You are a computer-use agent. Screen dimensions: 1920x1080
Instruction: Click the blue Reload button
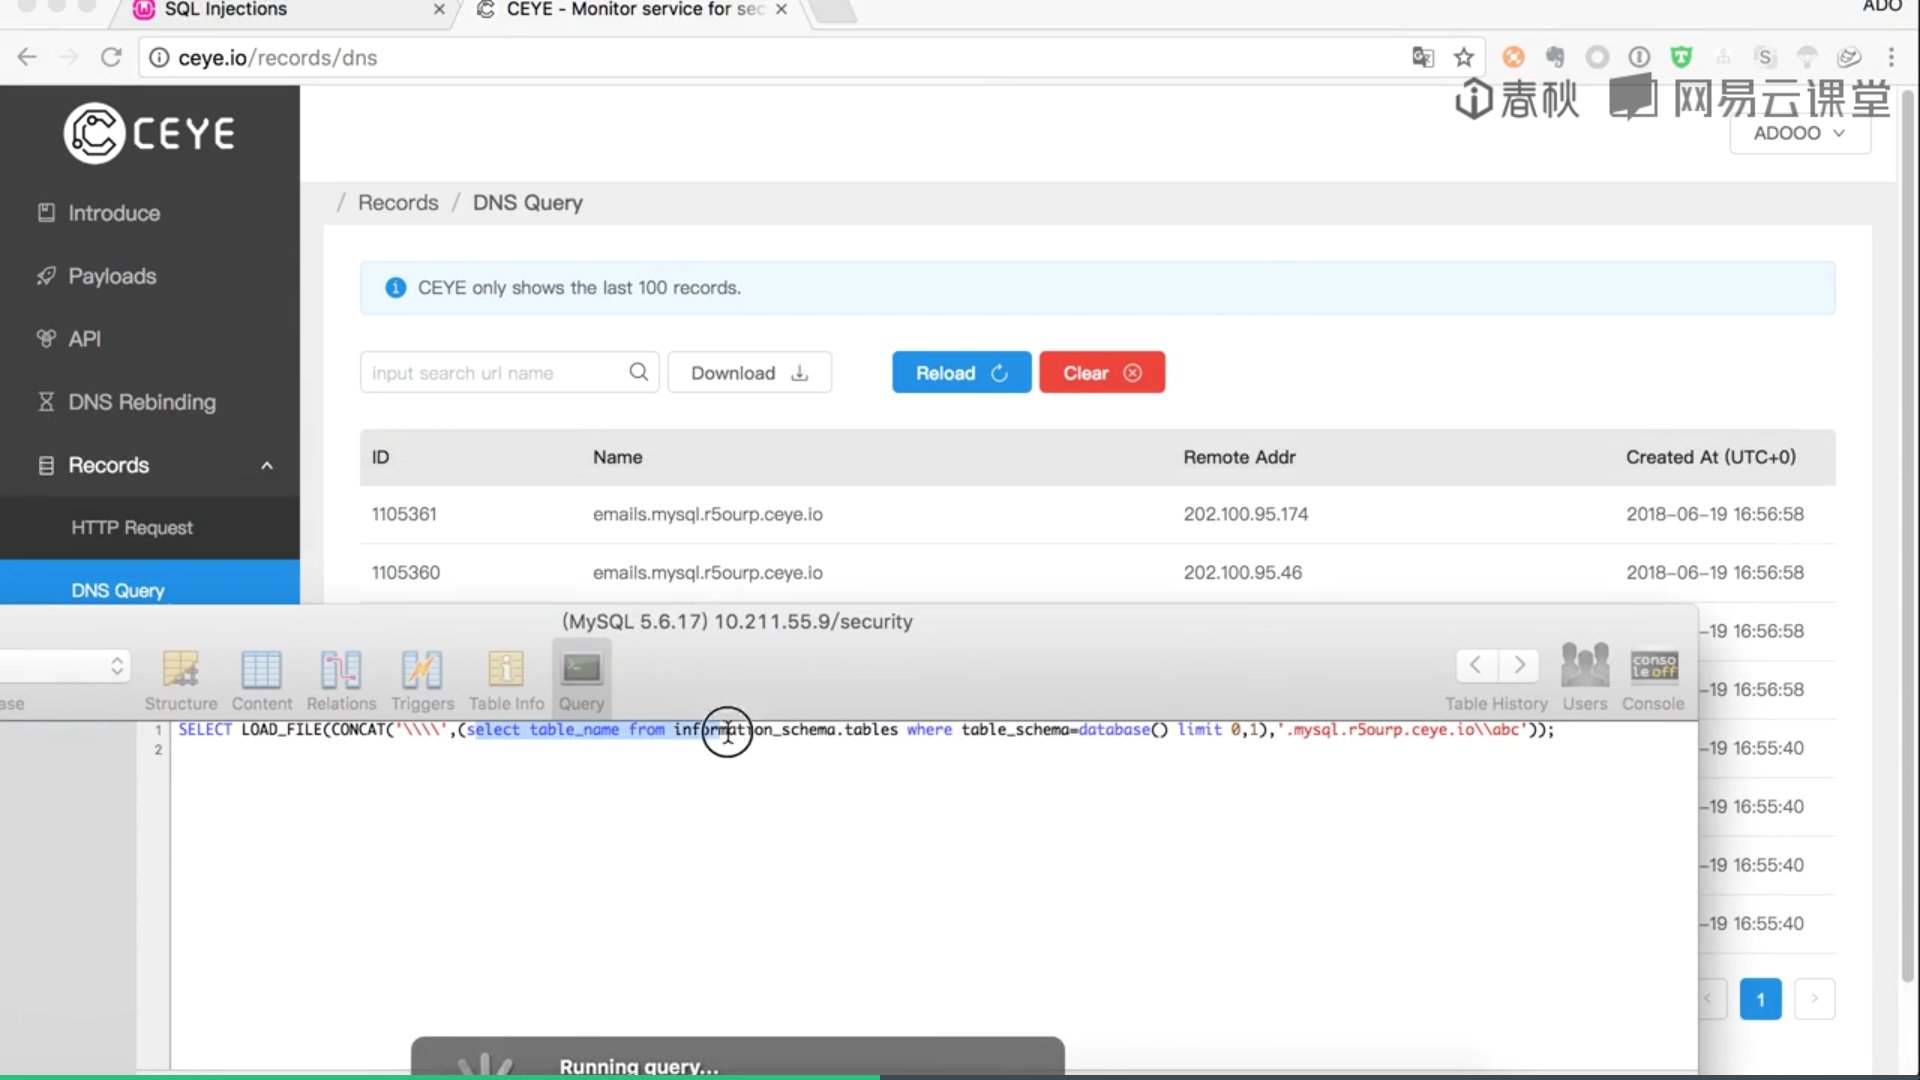tap(960, 372)
